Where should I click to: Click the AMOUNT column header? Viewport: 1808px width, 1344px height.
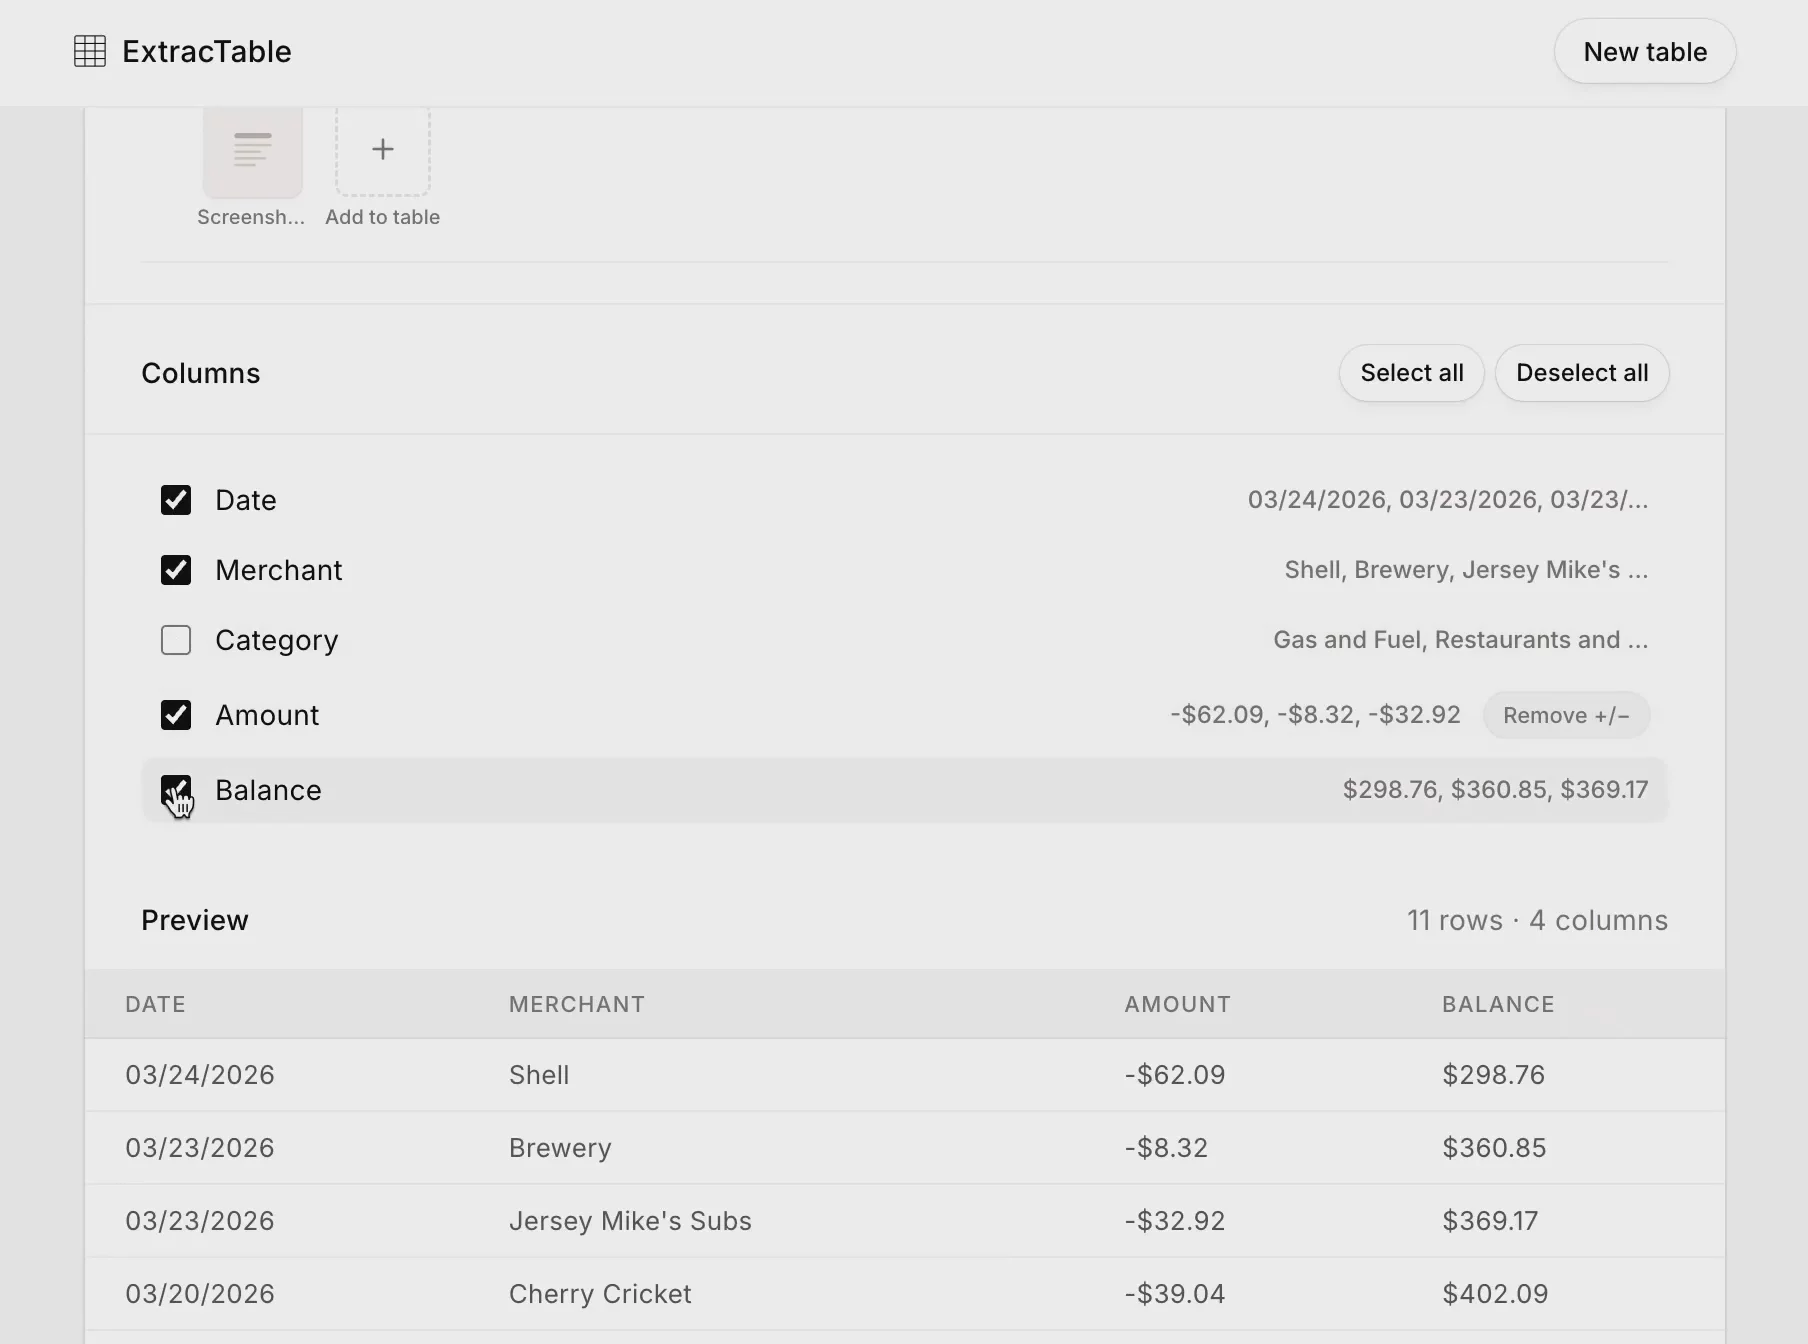pyautogui.click(x=1177, y=1004)
